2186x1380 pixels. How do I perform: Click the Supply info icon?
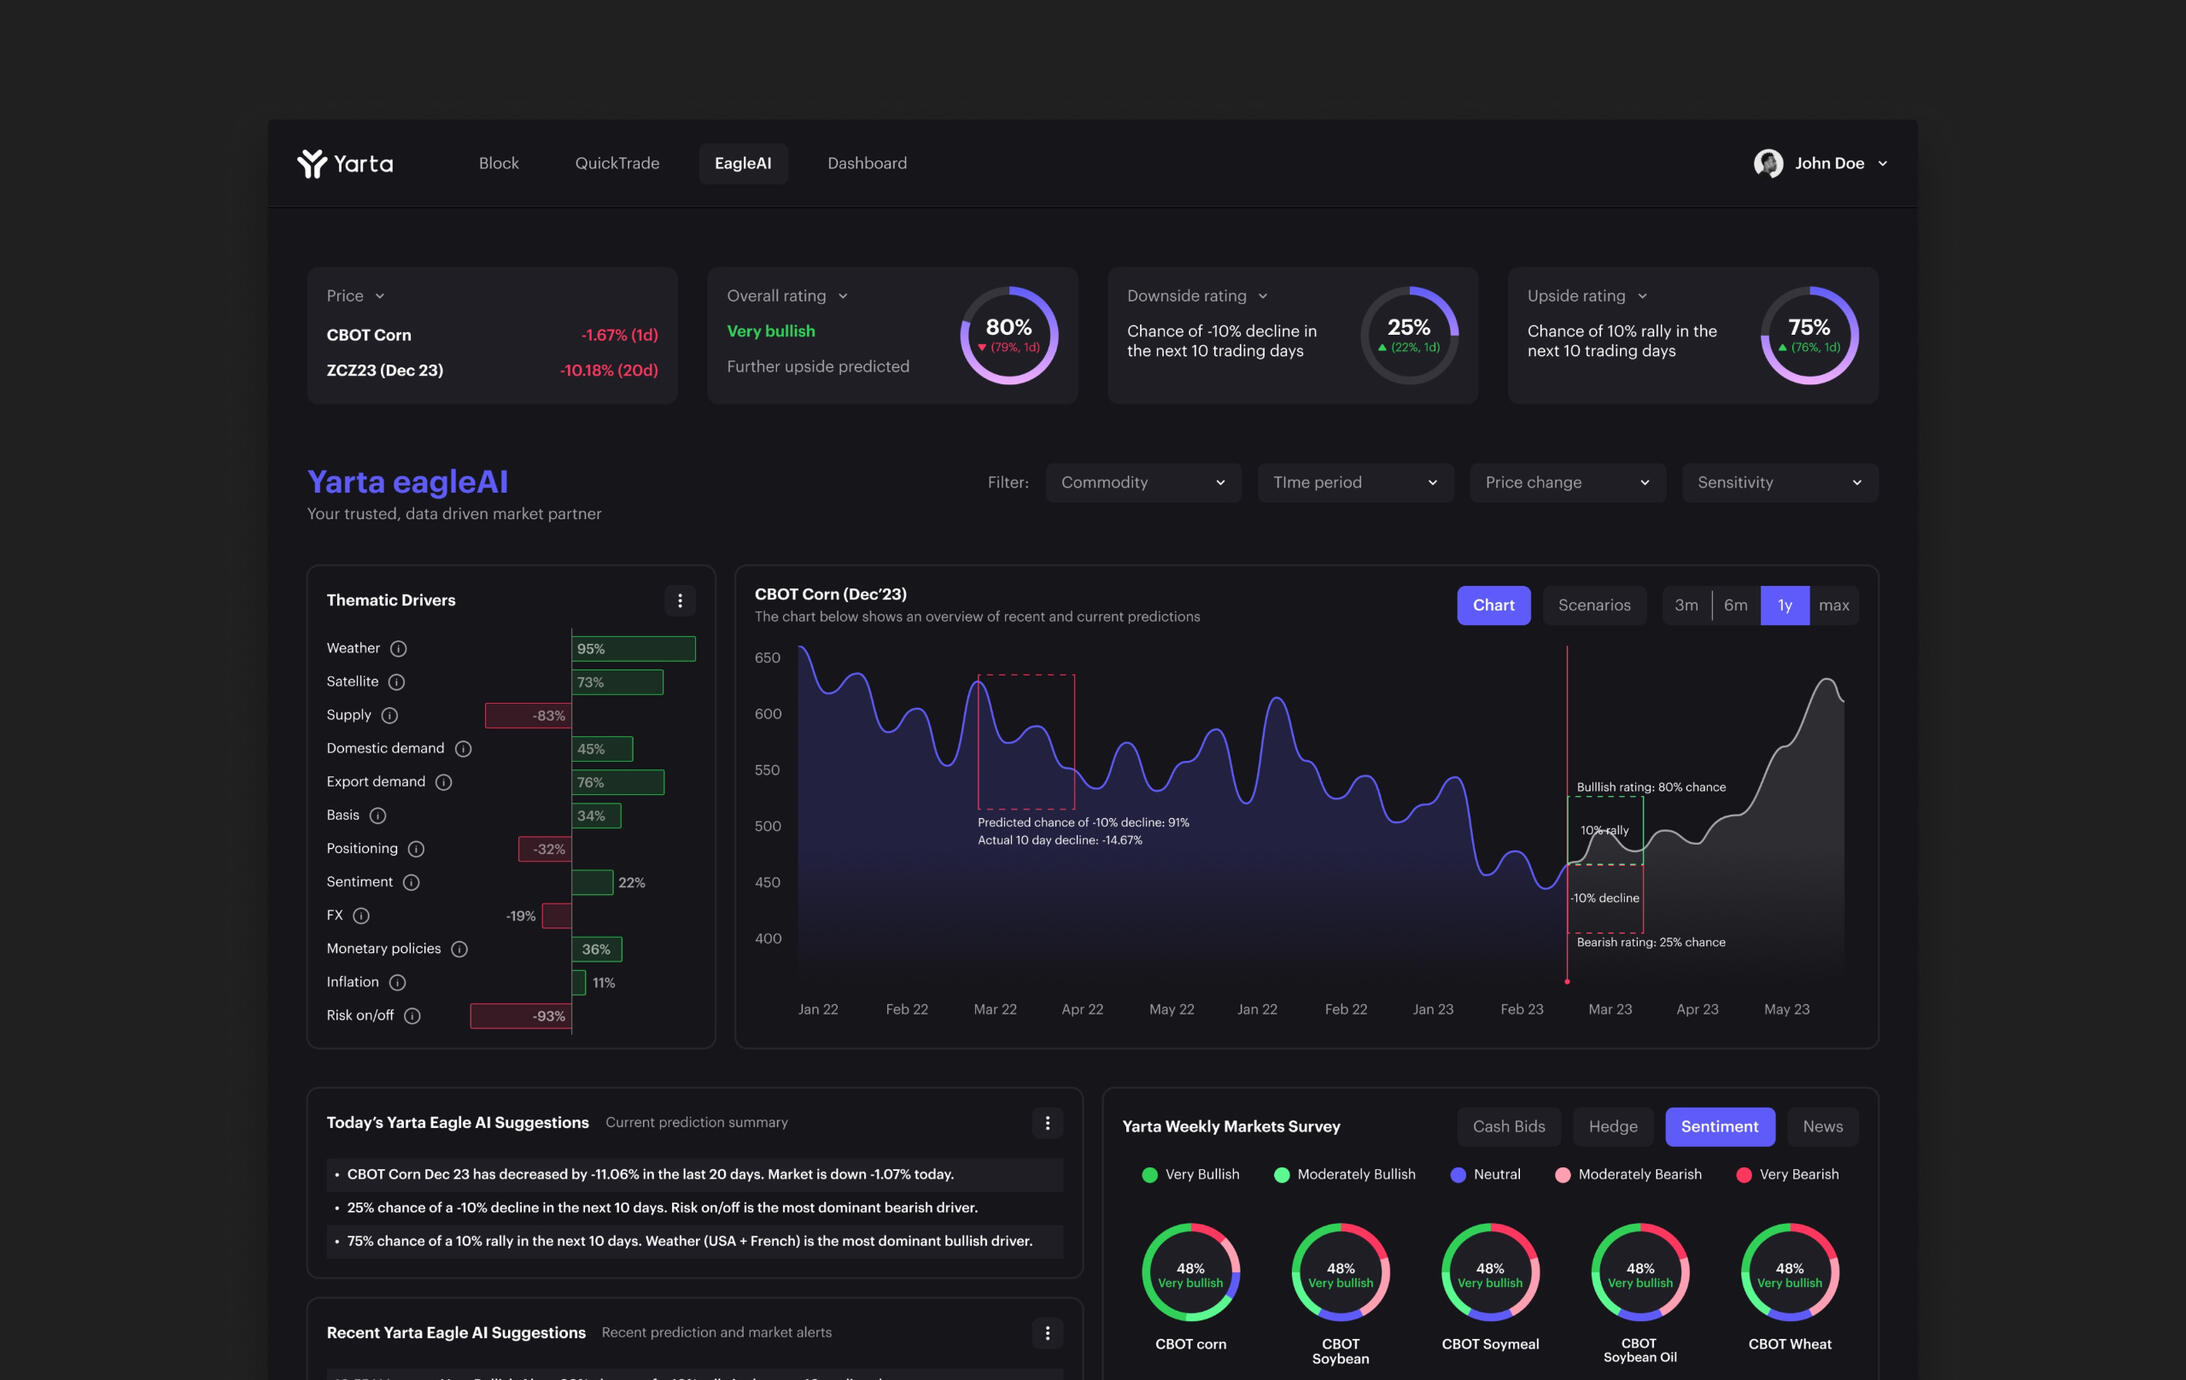390,716
